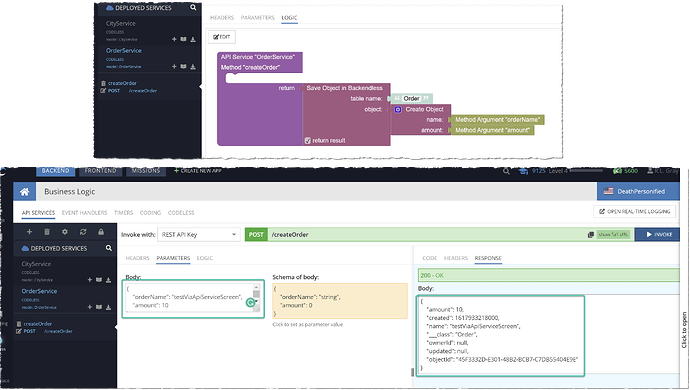Screen dimensions: 690x390
Task: Switch to the EVENT HANDLERS tab
Action: click(84, 213)
